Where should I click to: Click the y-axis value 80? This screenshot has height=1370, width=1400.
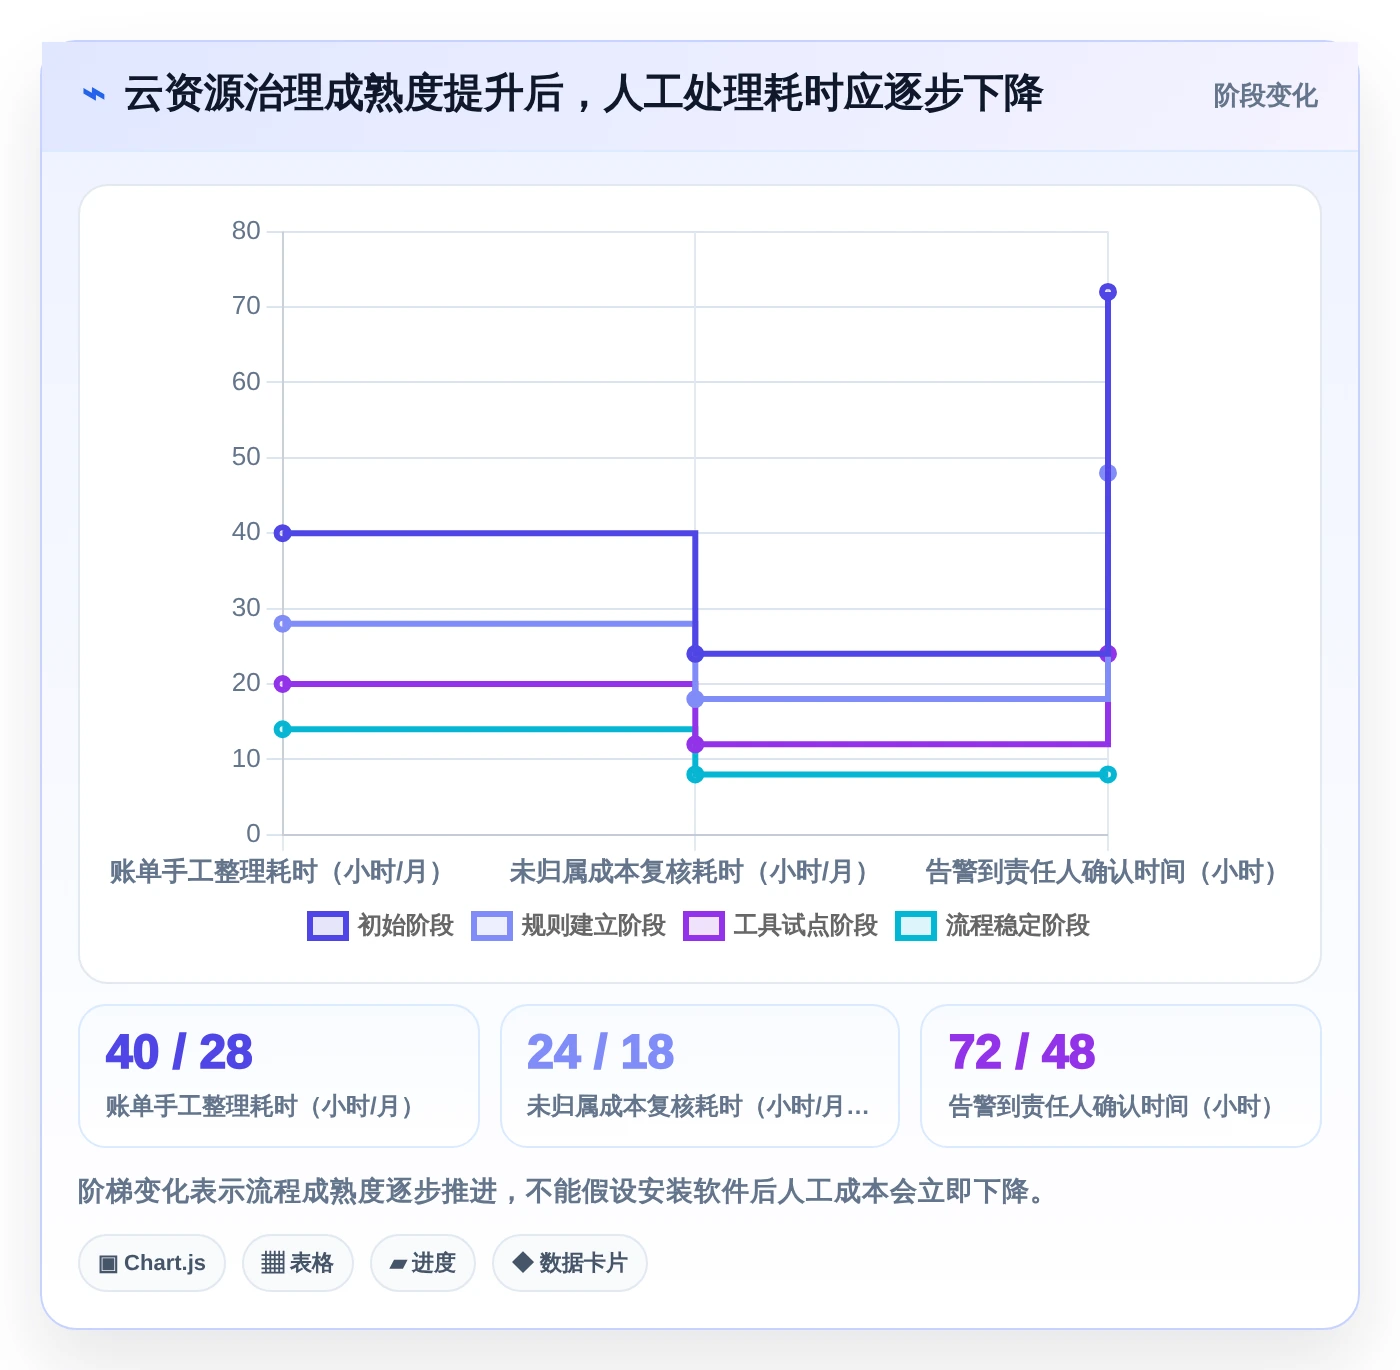[x=246, y=231]
